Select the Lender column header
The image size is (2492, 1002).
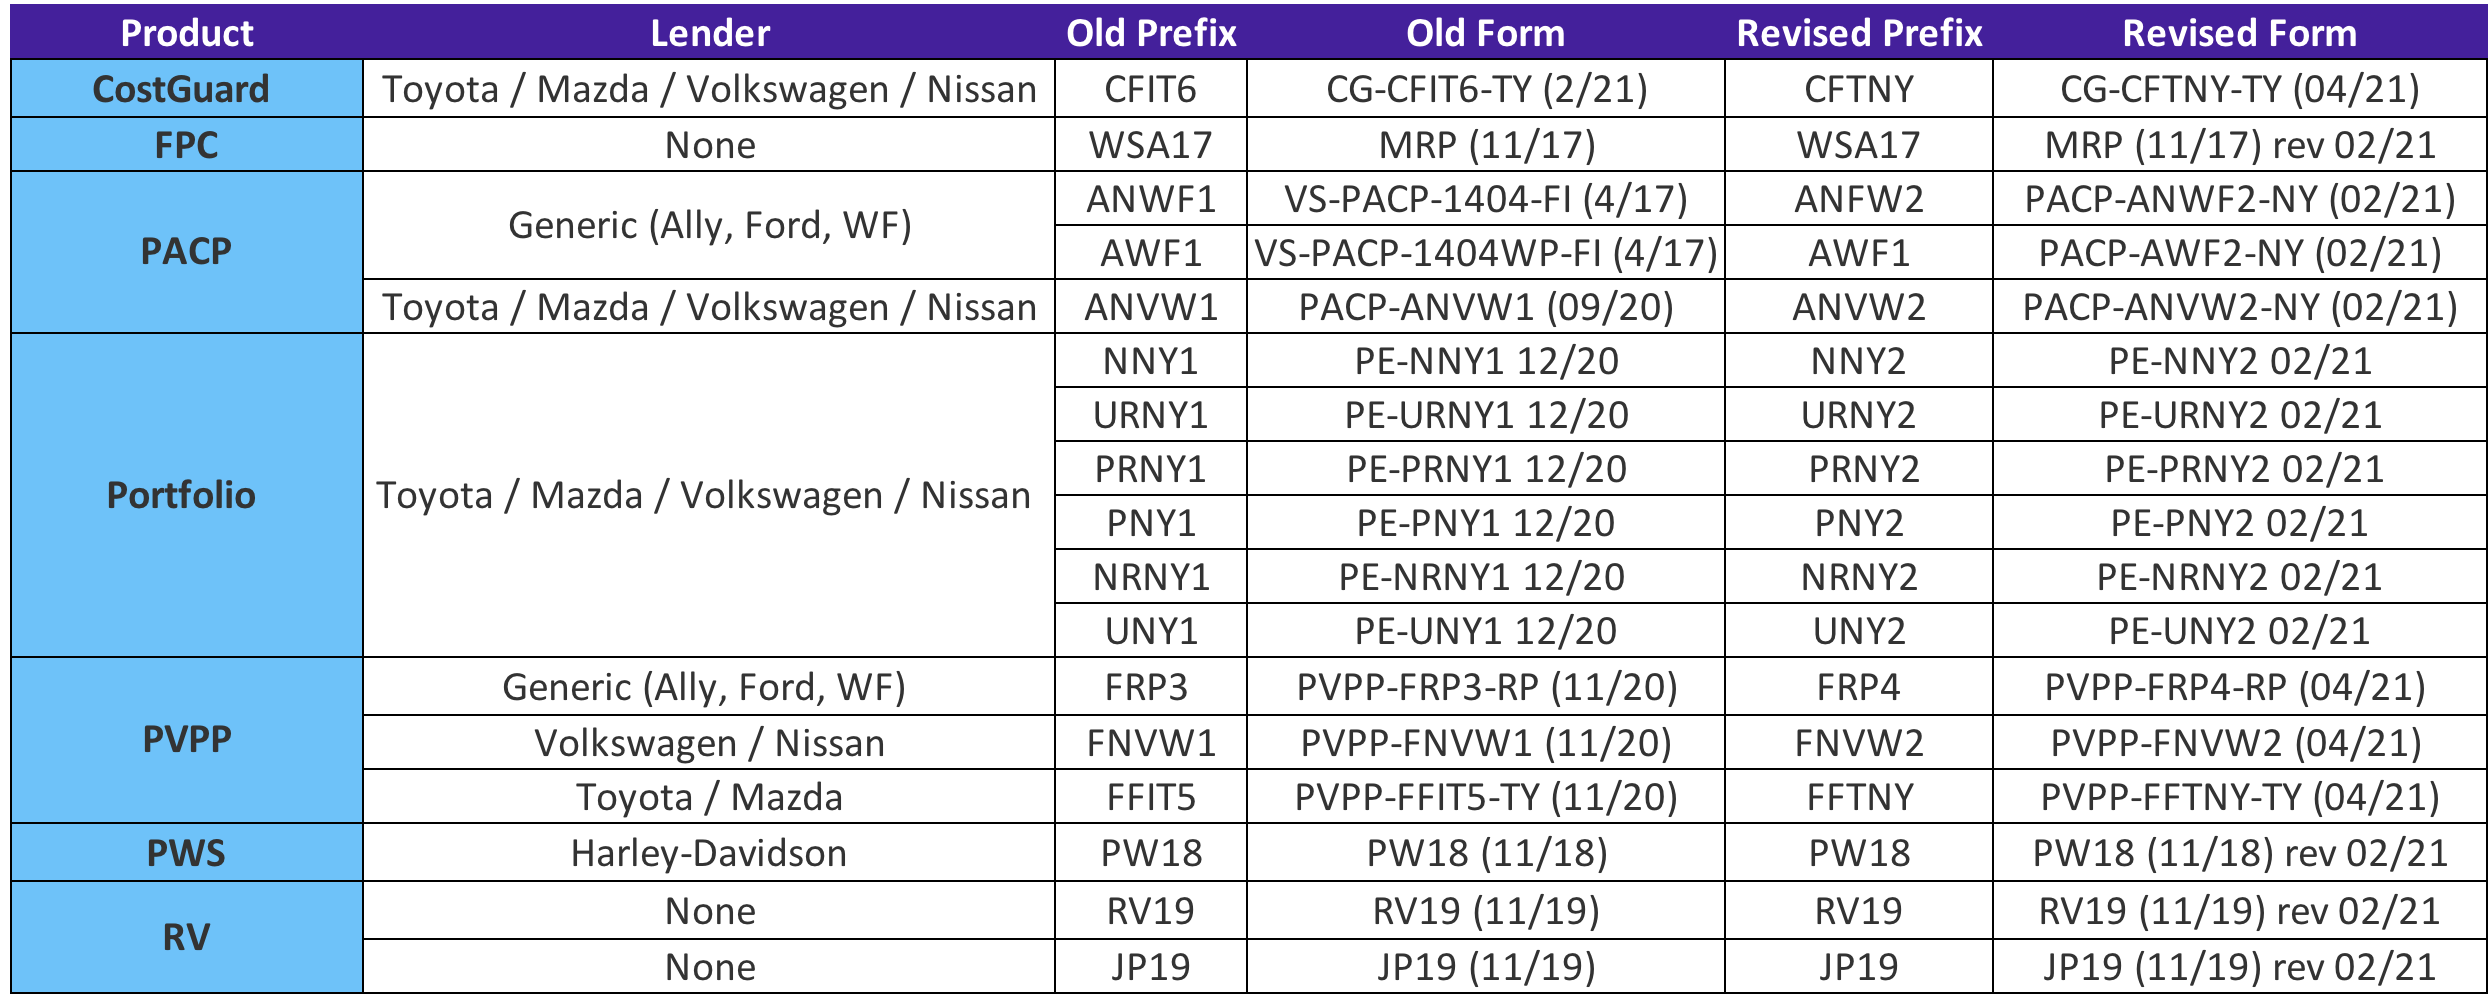(709, 33)
